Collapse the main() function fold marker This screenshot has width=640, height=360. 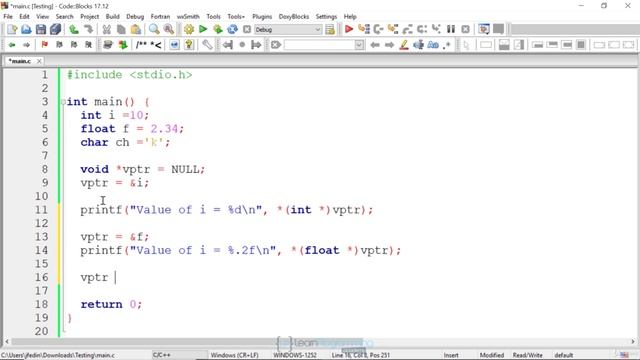click(63, 102)
